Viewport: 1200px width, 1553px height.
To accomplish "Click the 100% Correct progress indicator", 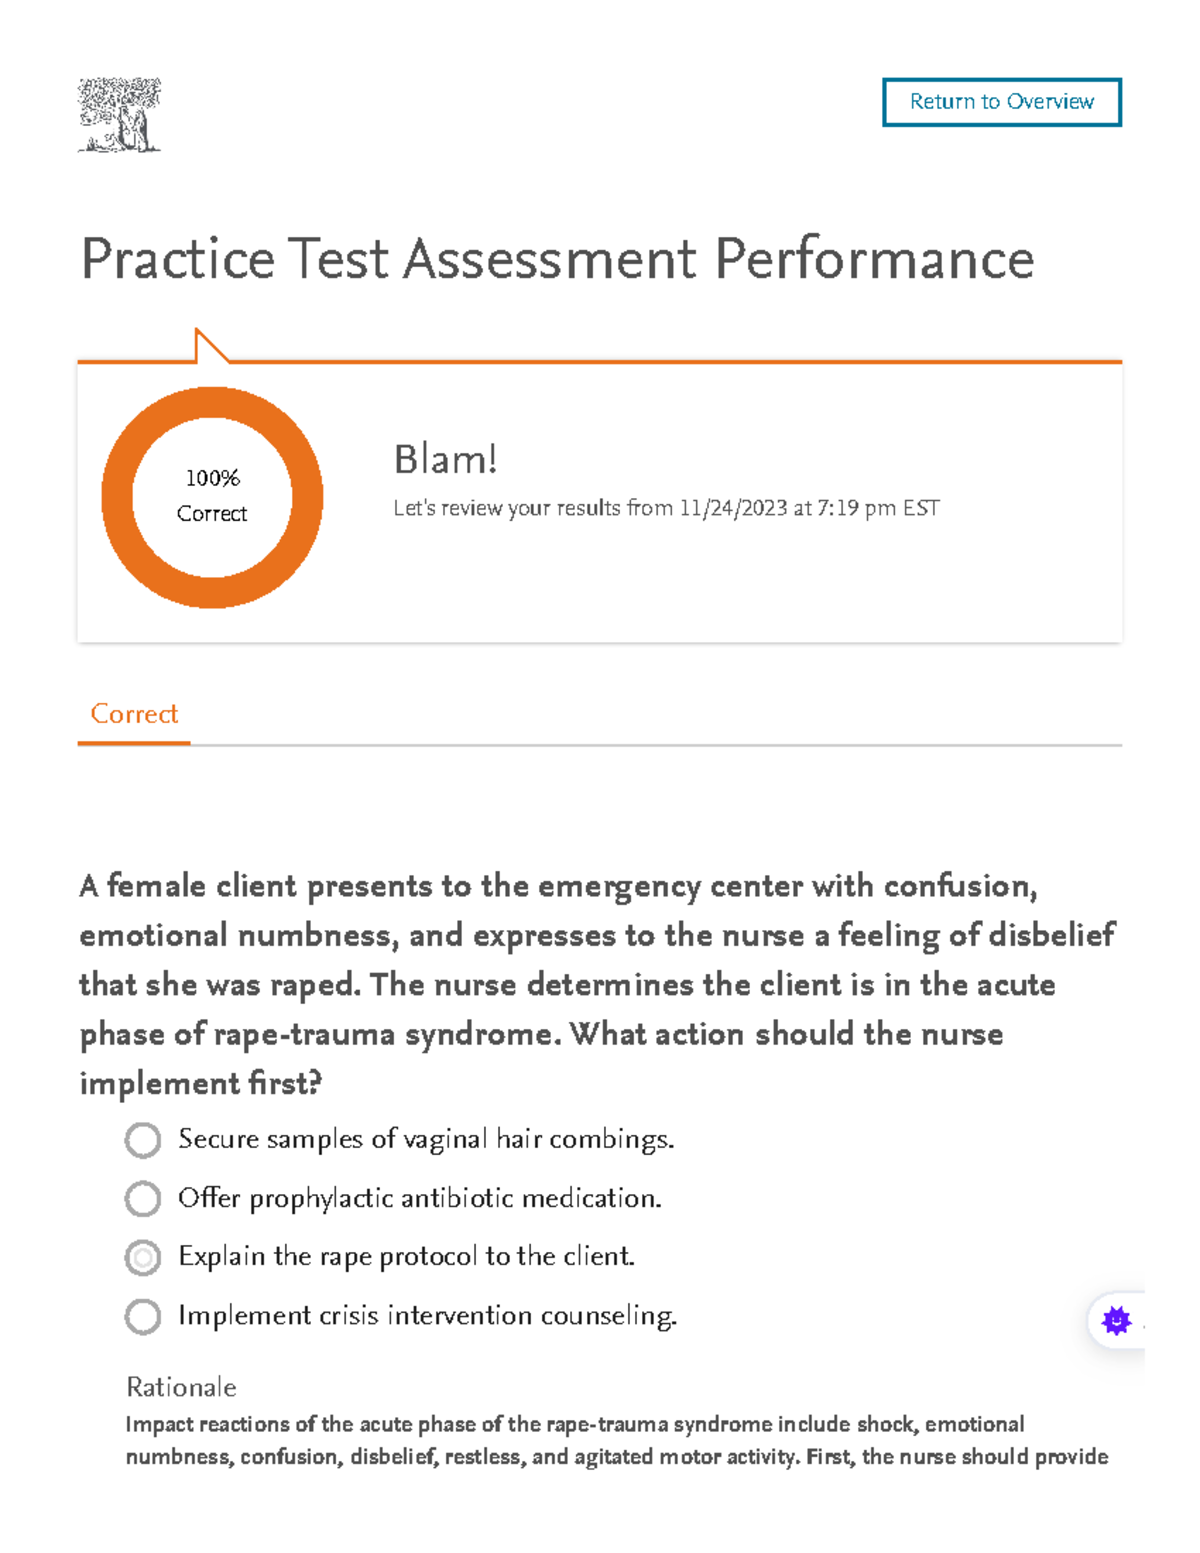I will click(x=211, y=497).
